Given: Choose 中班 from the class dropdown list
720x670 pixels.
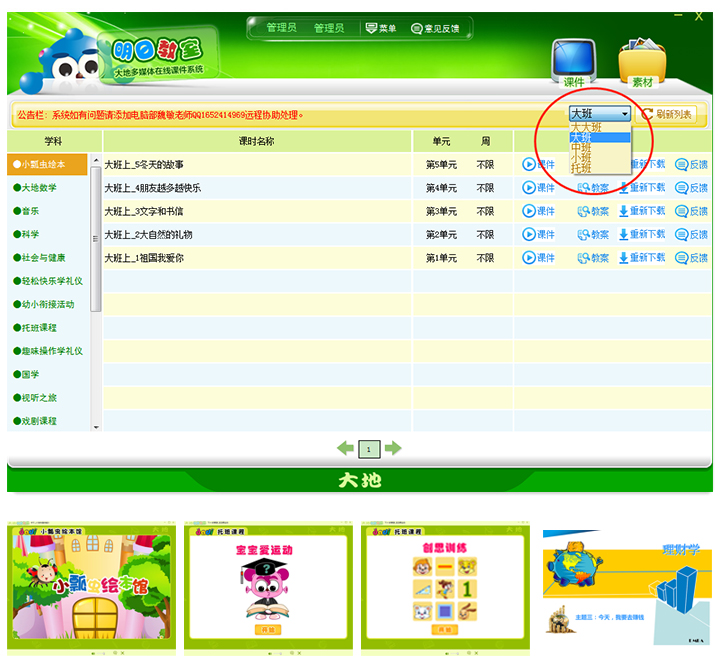Looking at the screenshot, I should tap(581, 148).
